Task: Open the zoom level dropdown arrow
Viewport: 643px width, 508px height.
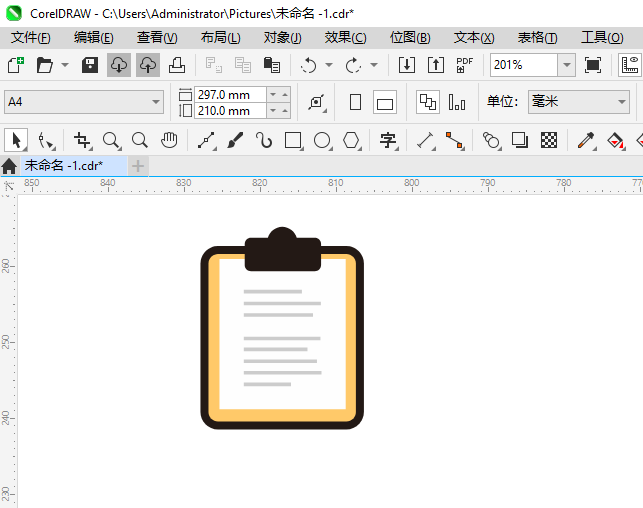Action: coord(567,65)
